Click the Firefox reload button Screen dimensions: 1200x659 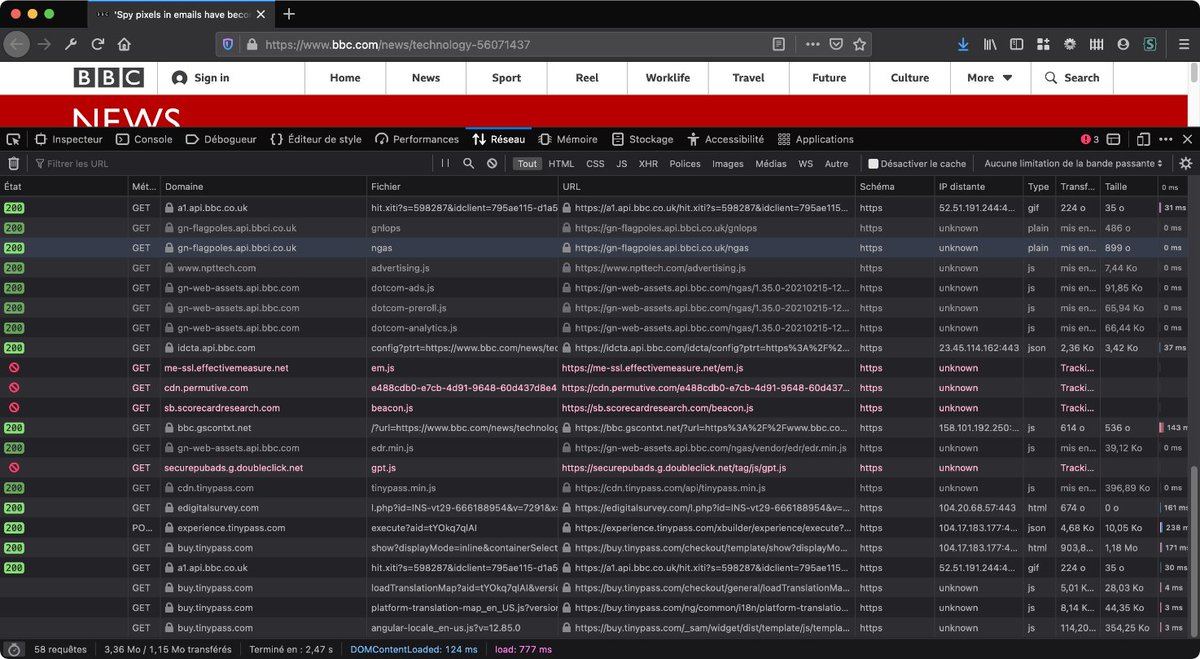(98, 44)
